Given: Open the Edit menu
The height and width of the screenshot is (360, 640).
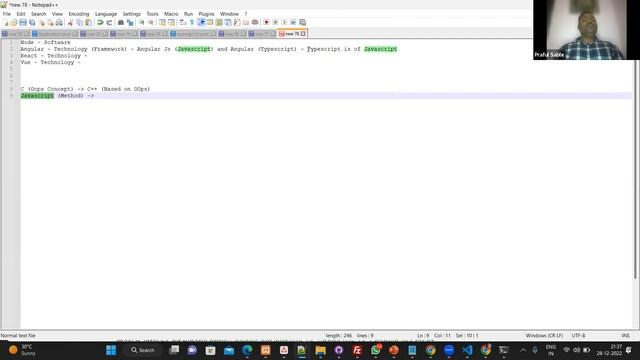Looking at the screenshot, I should point(21,14).
